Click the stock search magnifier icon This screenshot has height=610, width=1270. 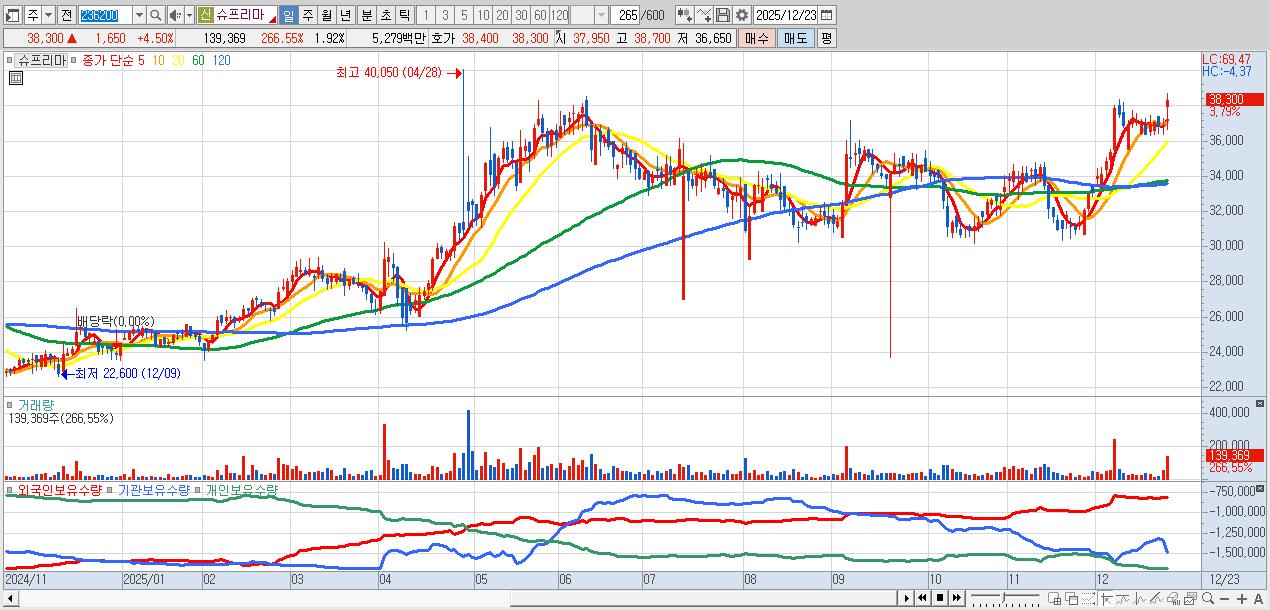pos(155,16)
